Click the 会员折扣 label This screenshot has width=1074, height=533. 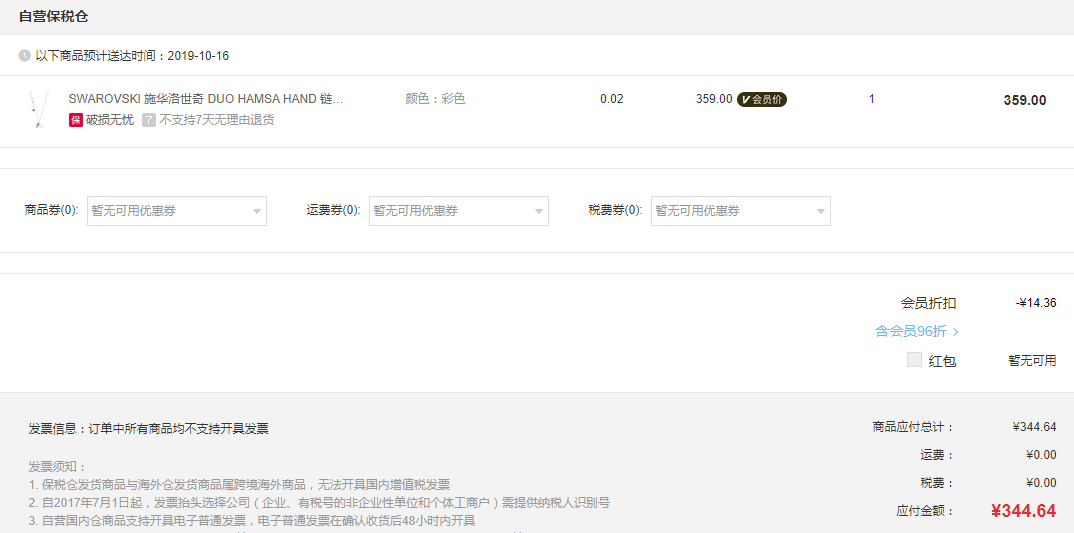click(x=928, y=303)
